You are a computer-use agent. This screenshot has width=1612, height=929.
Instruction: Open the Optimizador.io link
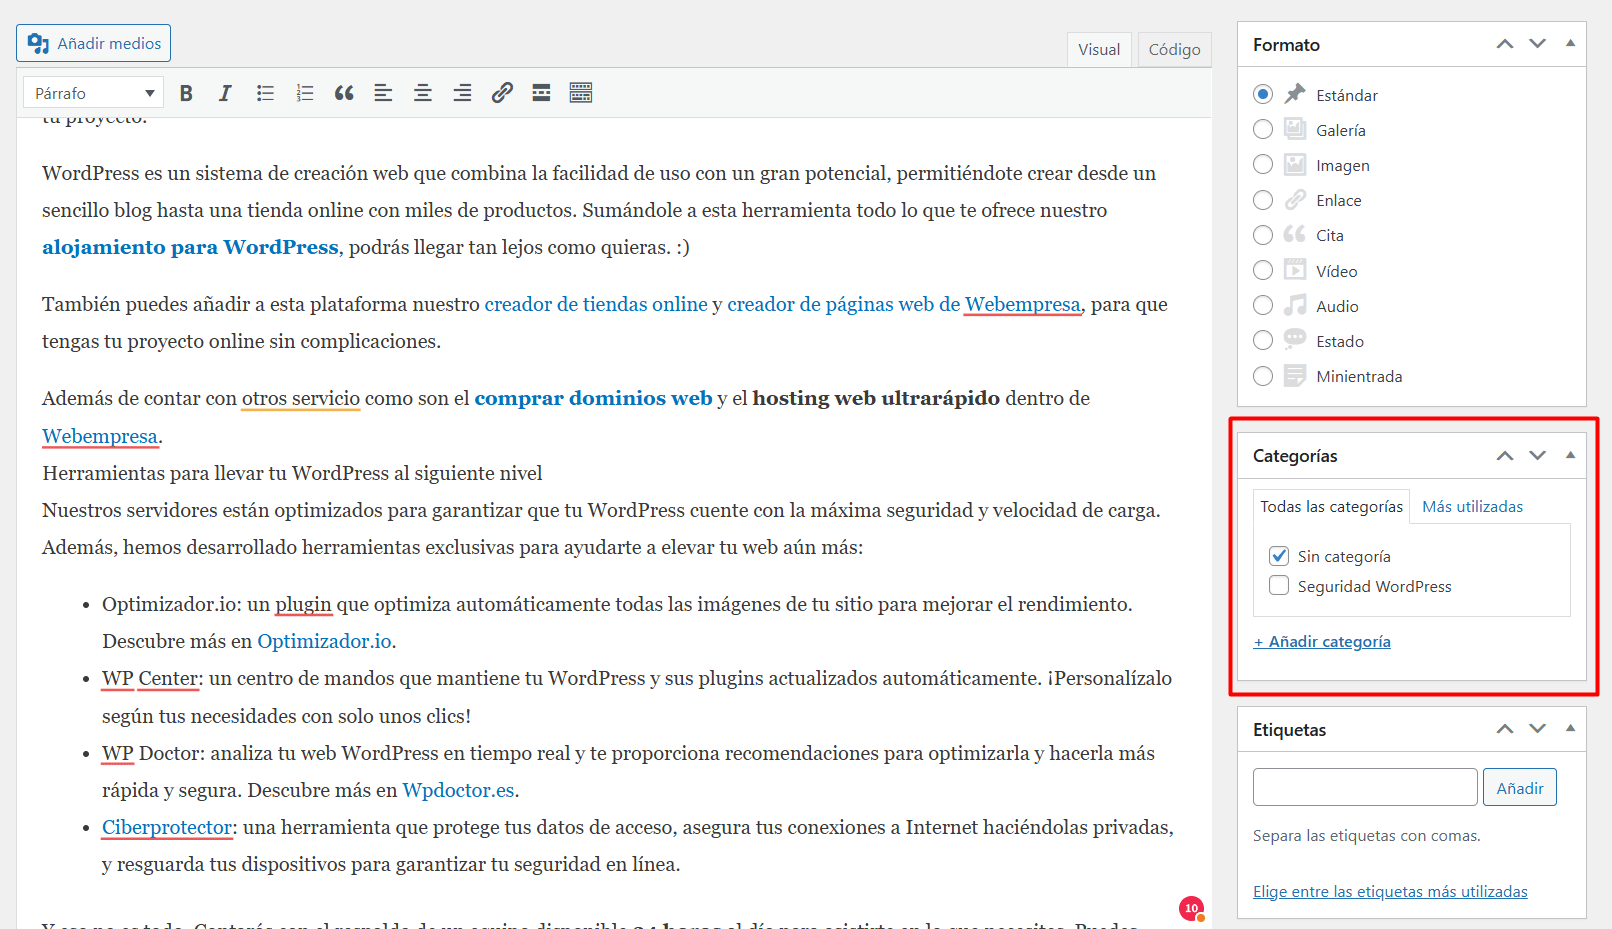(x=324, y=641)
